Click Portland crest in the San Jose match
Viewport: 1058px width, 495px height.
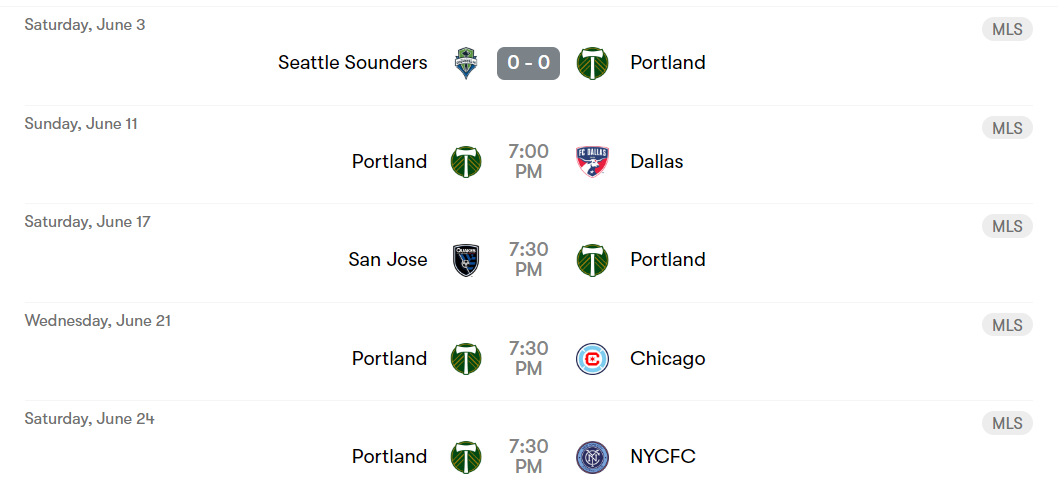point(593,260)
